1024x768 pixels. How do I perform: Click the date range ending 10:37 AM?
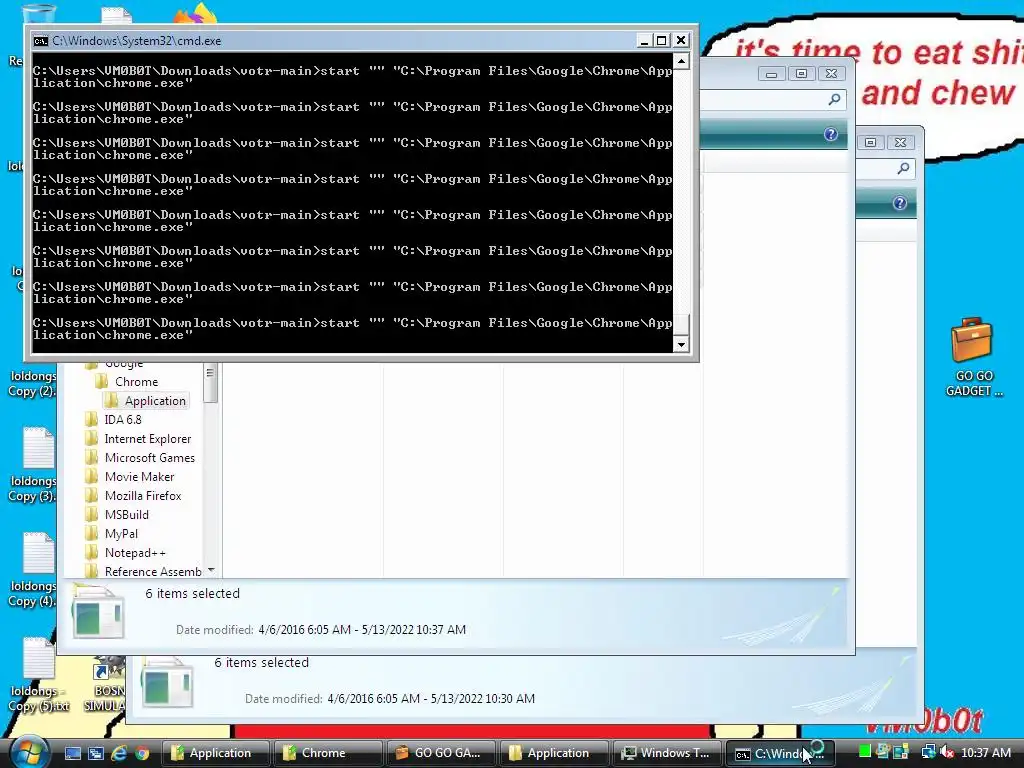[362, 630]
